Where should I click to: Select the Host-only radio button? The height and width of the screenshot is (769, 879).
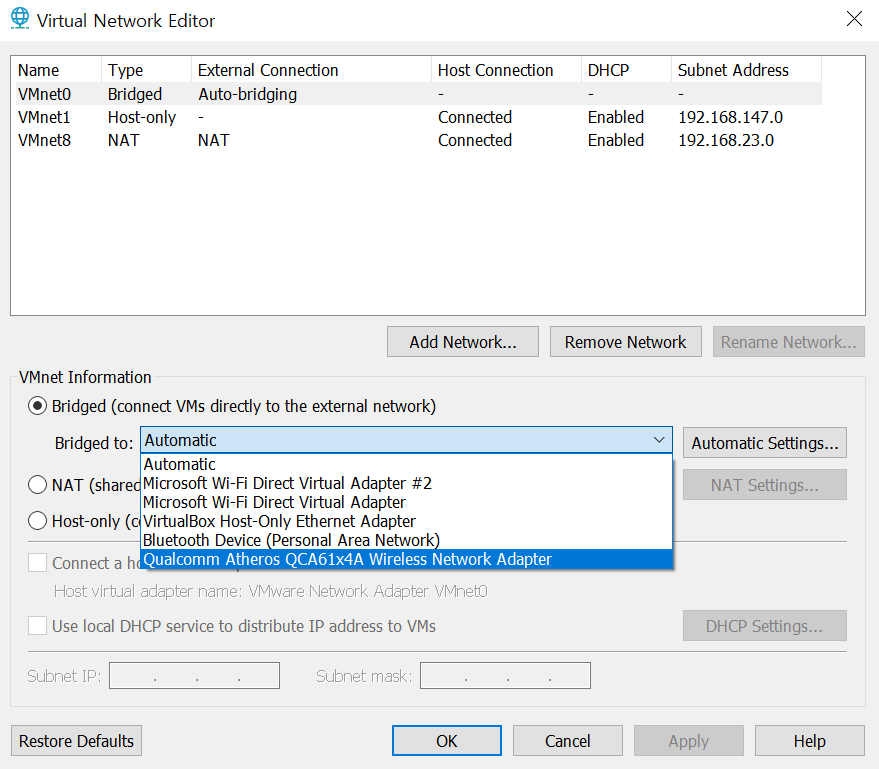coord(38,521)
